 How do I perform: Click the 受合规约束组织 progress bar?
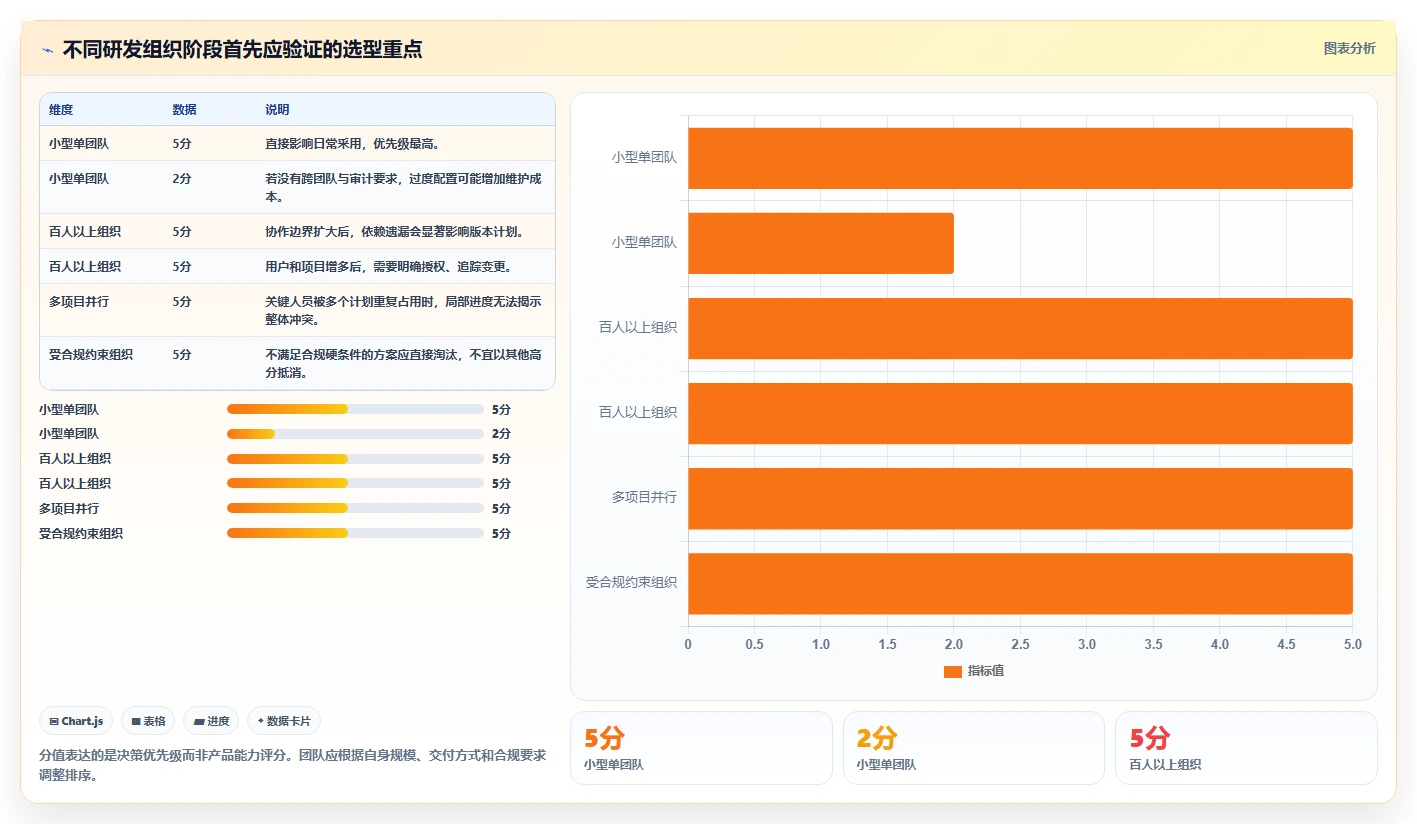tap(355, 533)
